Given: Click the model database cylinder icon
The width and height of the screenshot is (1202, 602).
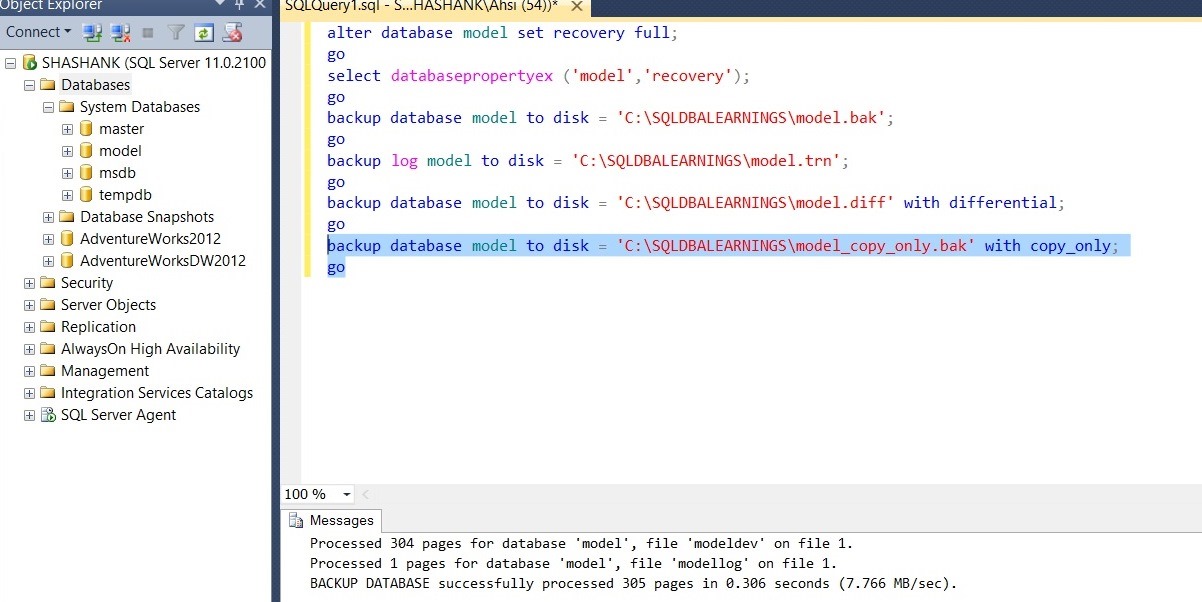Looking at the screenshot, I should tap(86, 151).
